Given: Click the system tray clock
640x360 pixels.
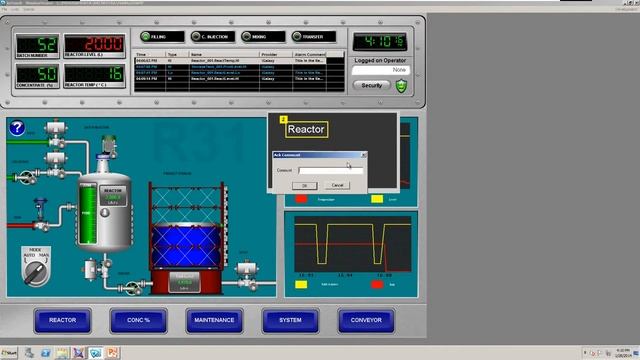Looking at the screenshot, I should click(x=623, y=353).
